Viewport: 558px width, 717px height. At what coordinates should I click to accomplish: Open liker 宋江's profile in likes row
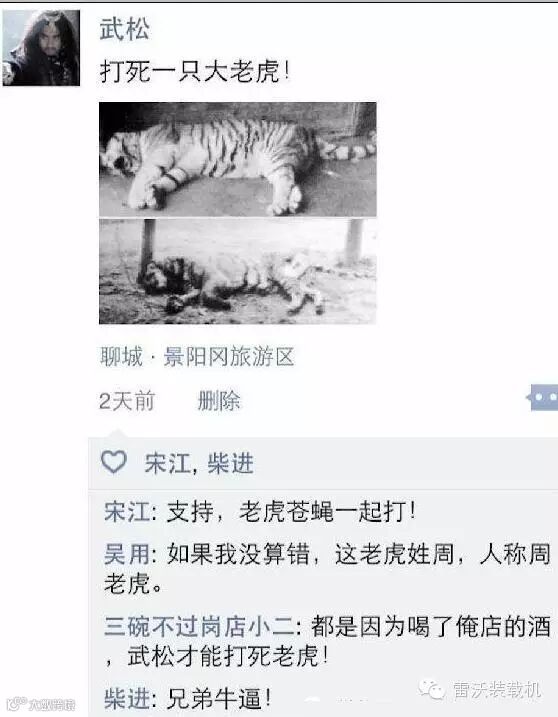point(167,463)
